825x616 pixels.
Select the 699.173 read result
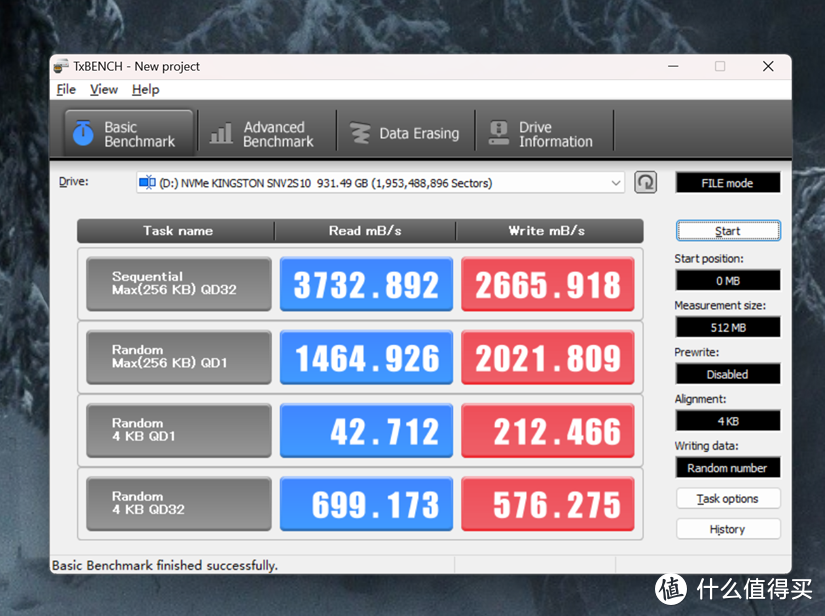(x=366, y=503)
